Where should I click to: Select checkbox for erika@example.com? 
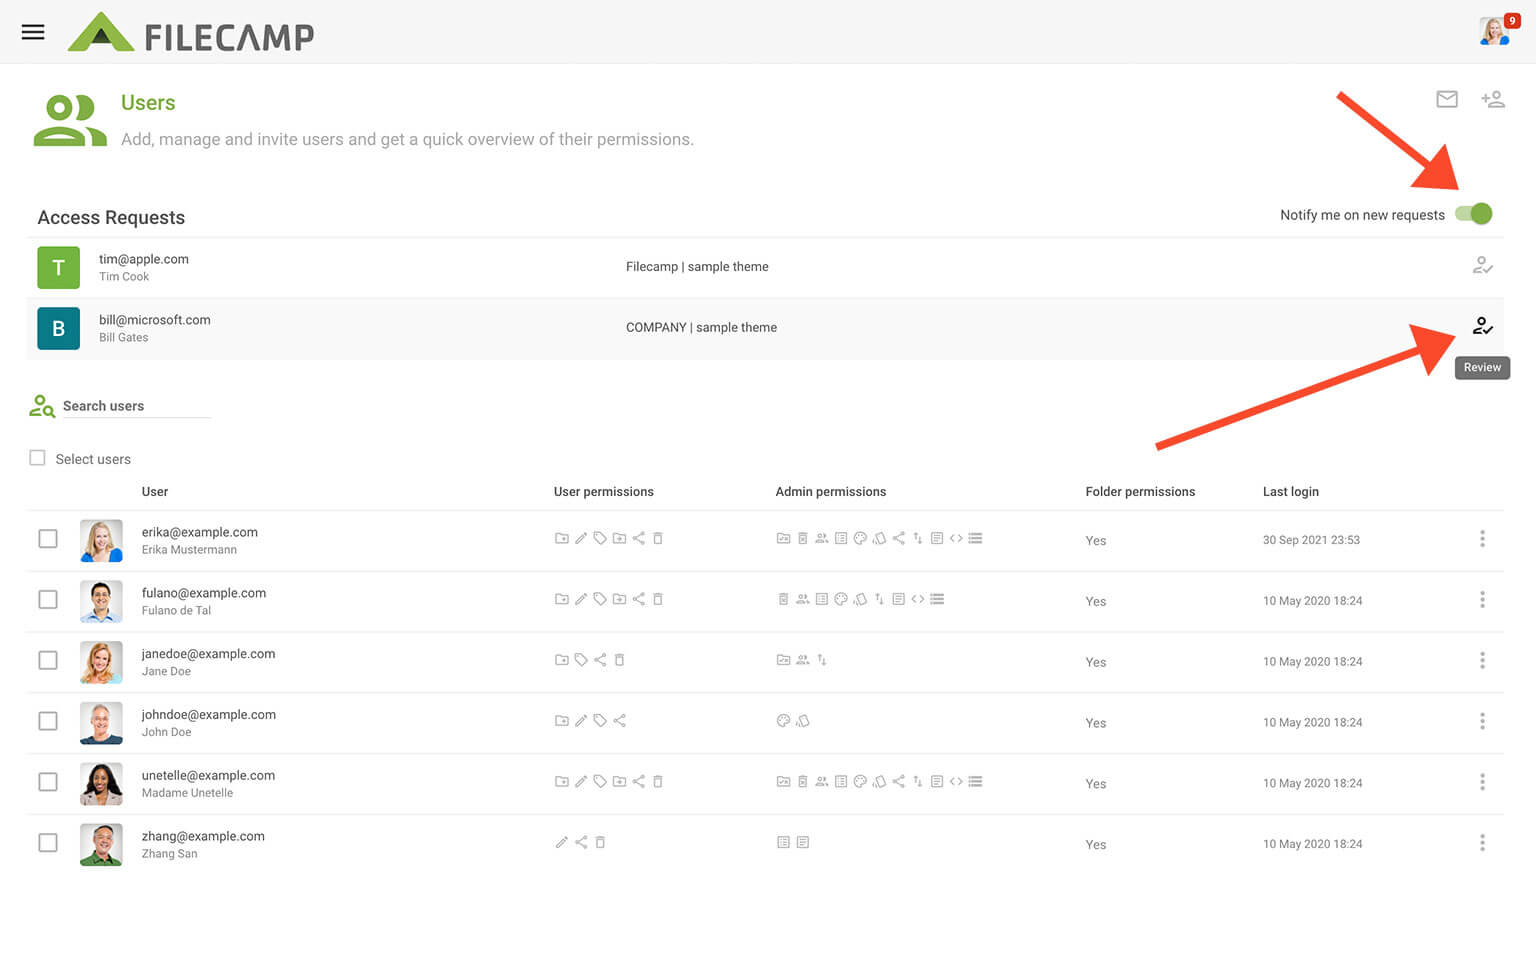point(48,539)
